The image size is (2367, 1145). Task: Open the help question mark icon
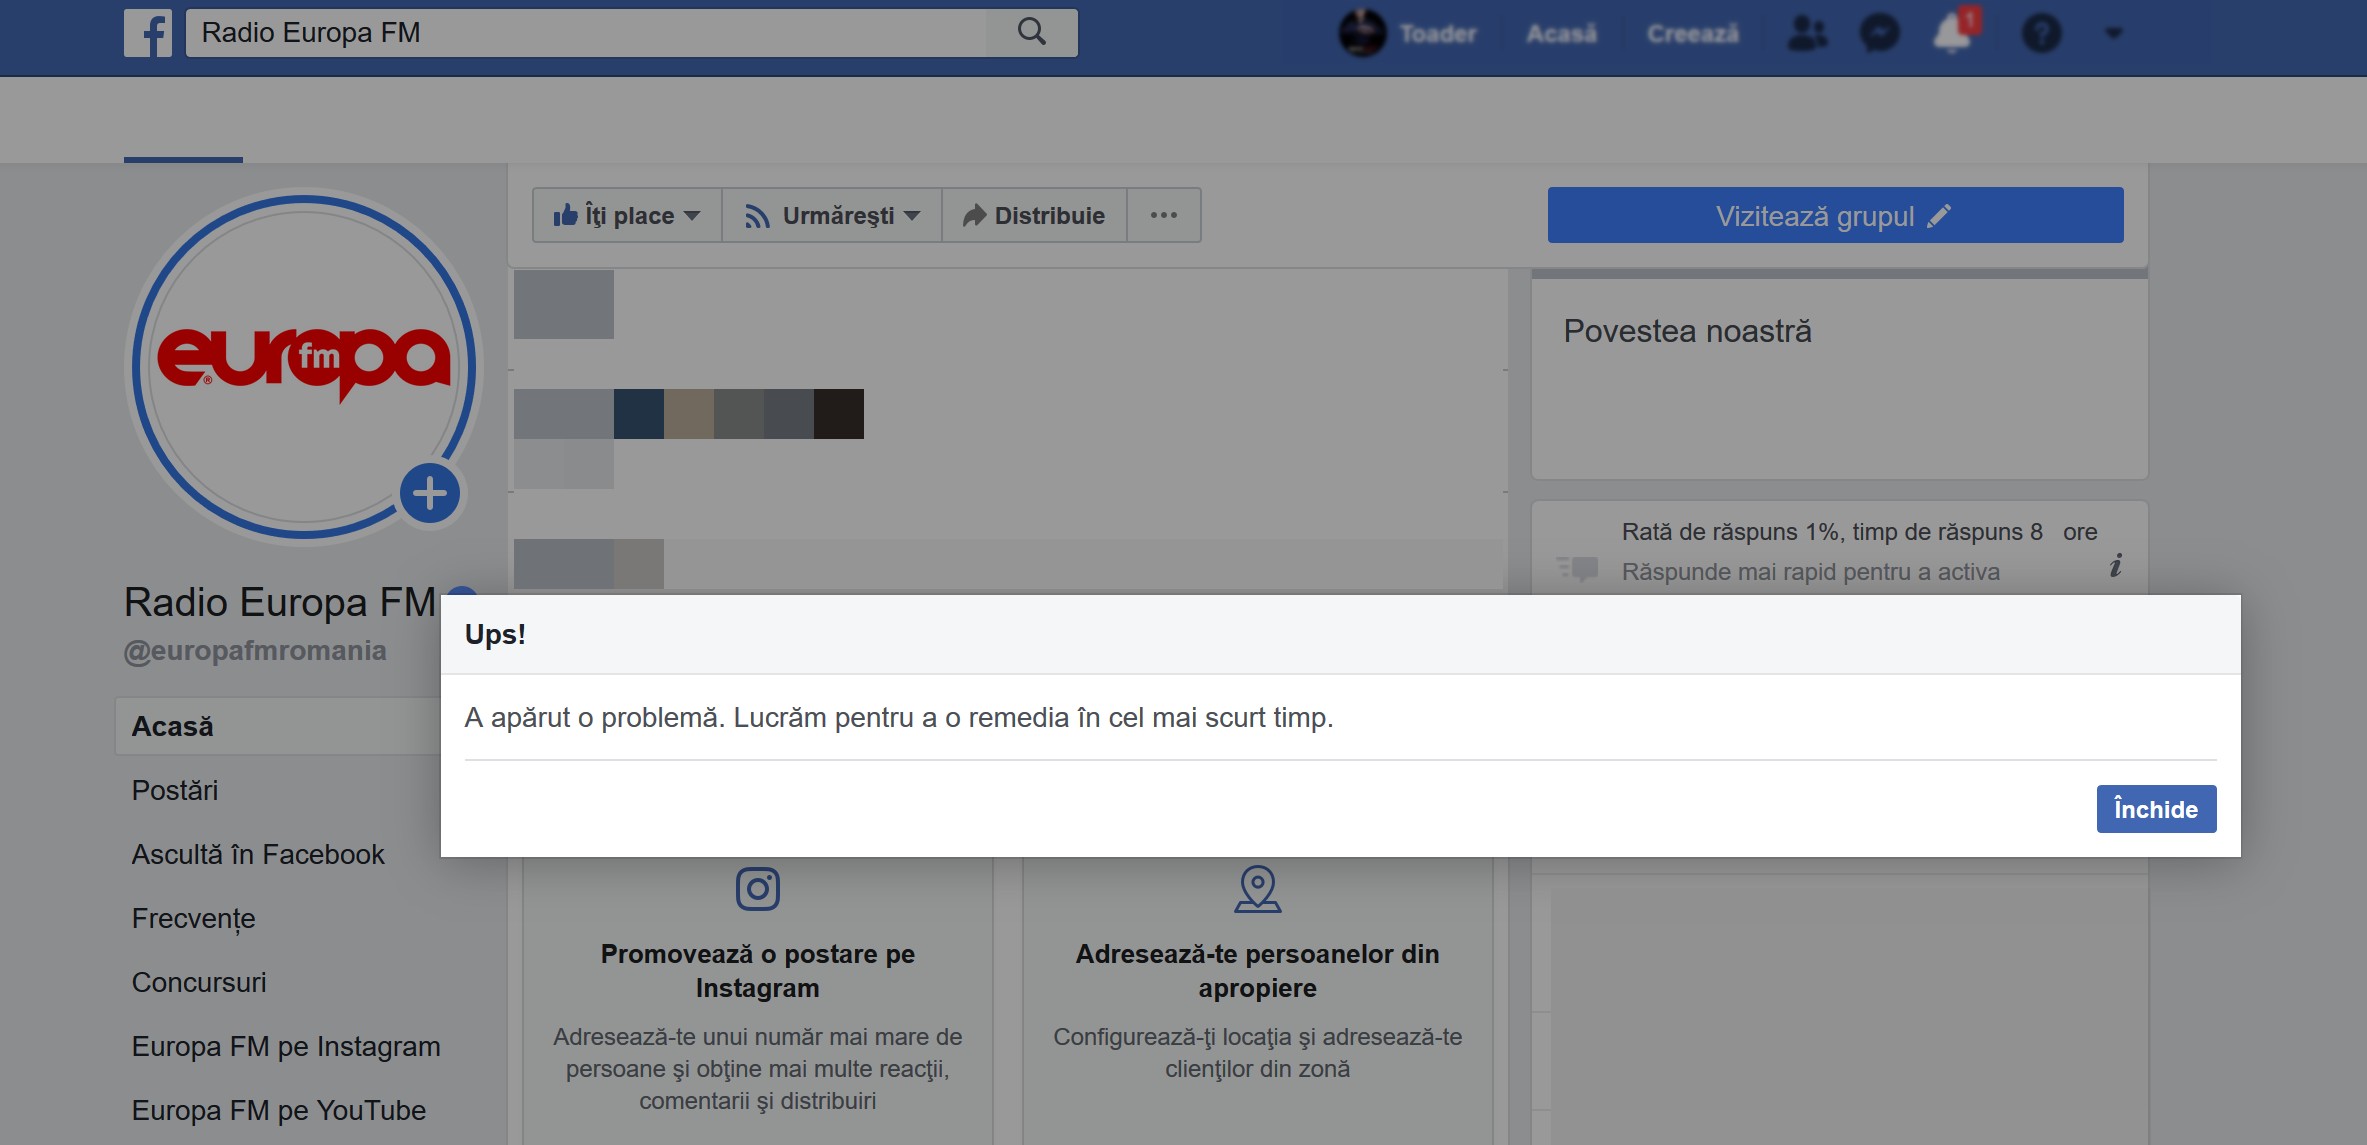pos(2041,33)
